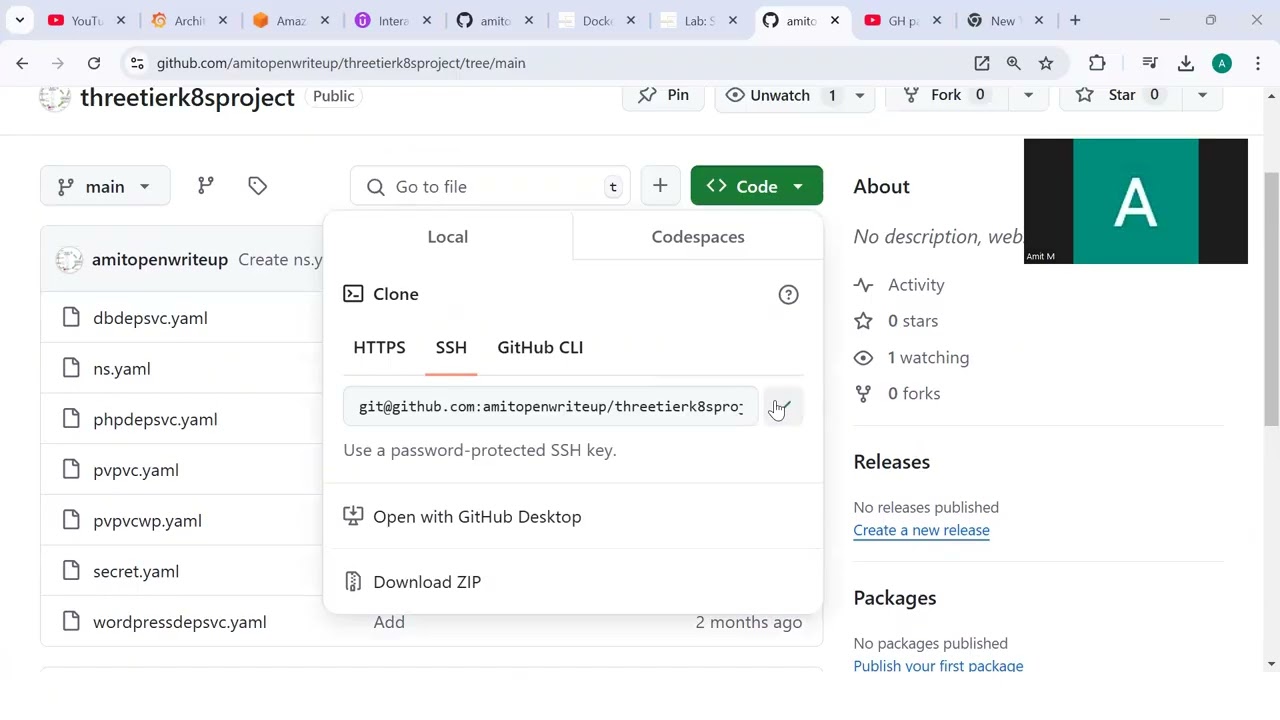This screenshot has height=720, width=1280.
Task: Open dbdepsvc.yaml file
Action: click(150, 318)
